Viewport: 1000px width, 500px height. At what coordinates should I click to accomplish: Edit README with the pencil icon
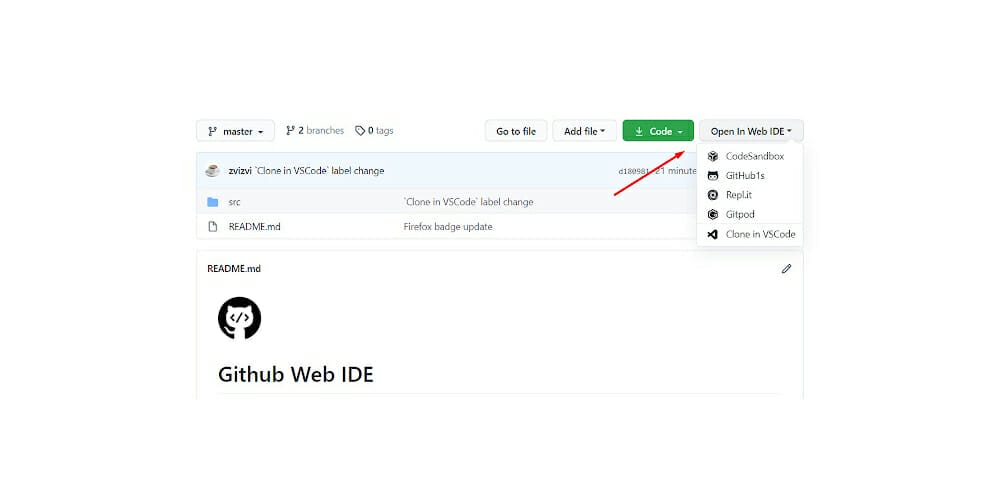click(x=786, y=268)
